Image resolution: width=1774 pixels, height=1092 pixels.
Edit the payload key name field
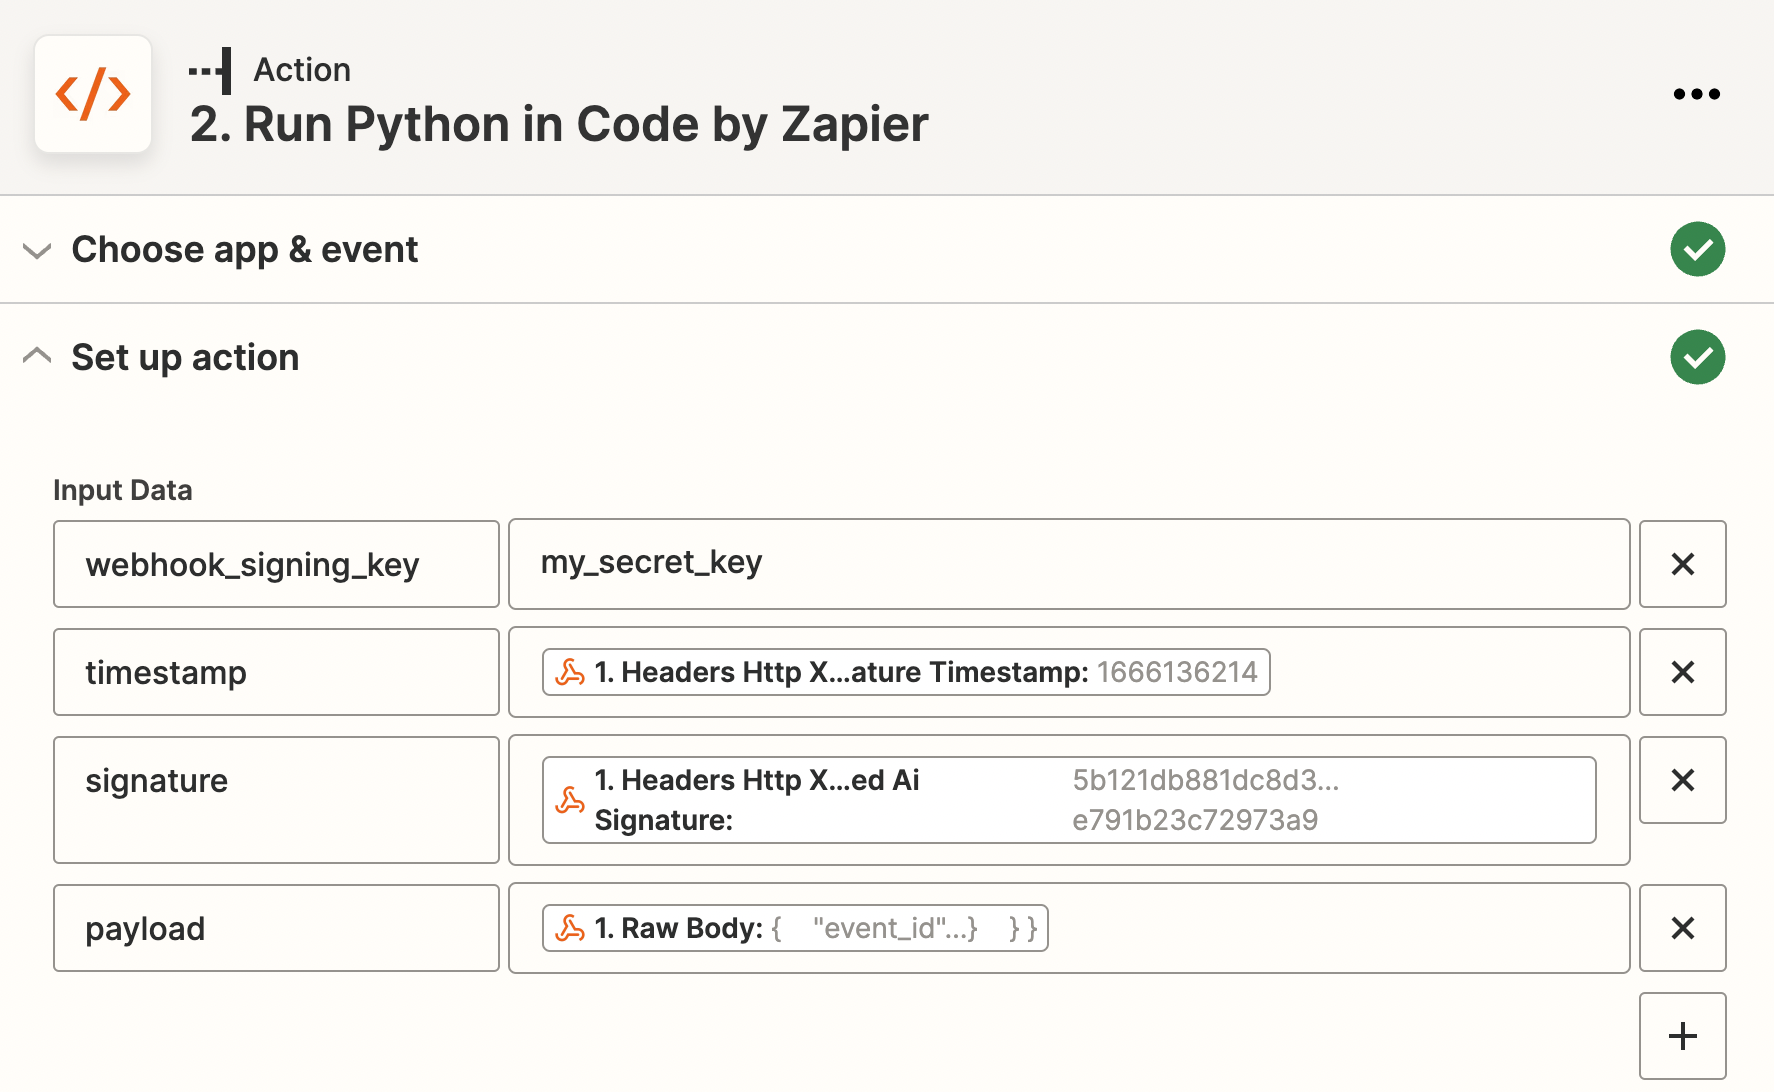pyautogui.click(x=276, y=928)
